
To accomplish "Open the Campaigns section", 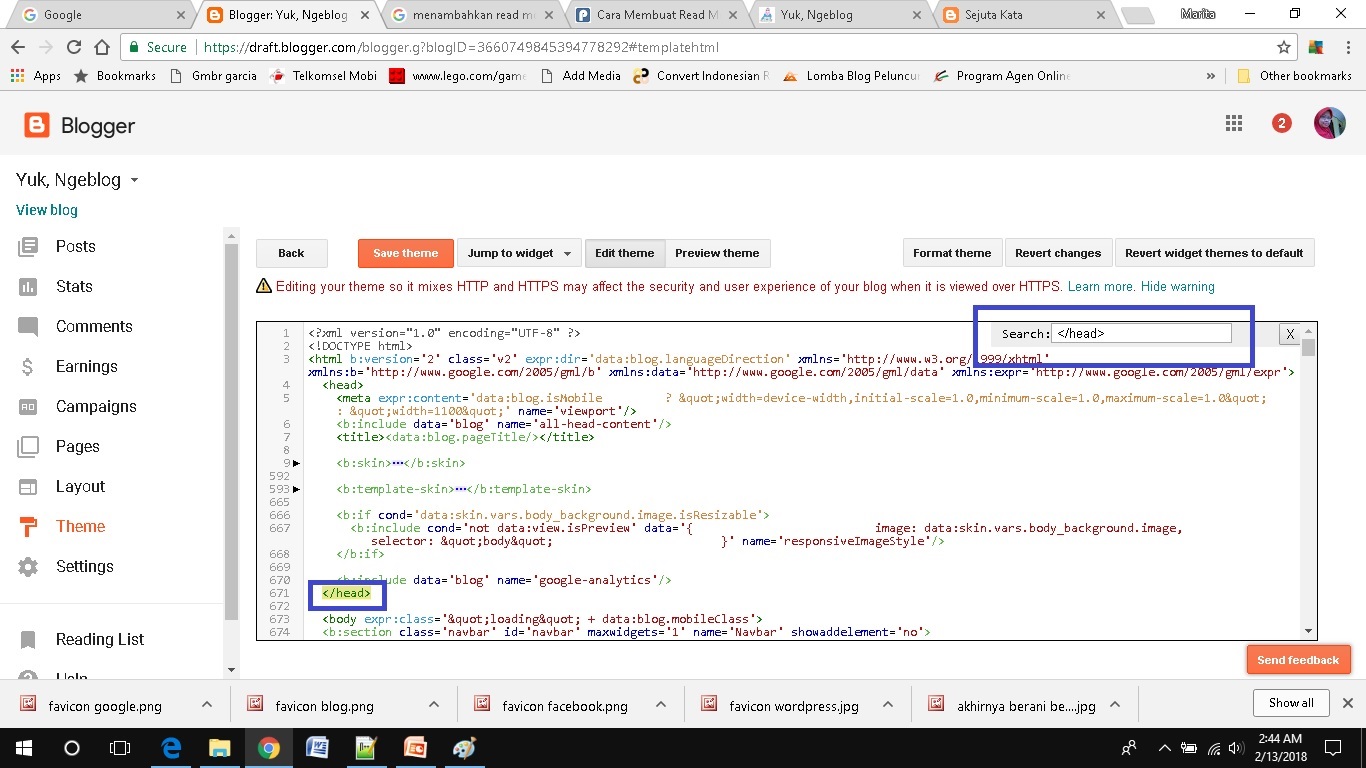I will pos(96,406).
